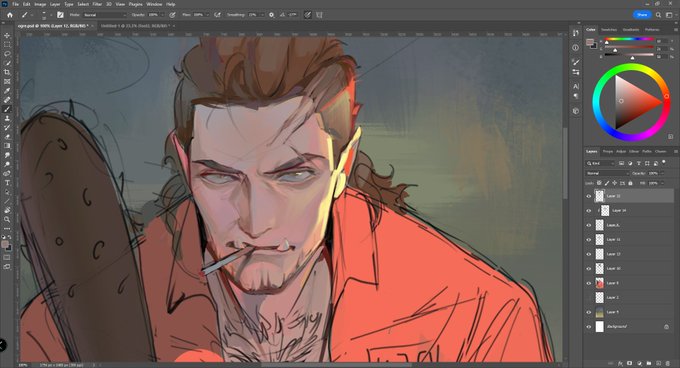Click the blue Share button

click(x=642, y=15)
